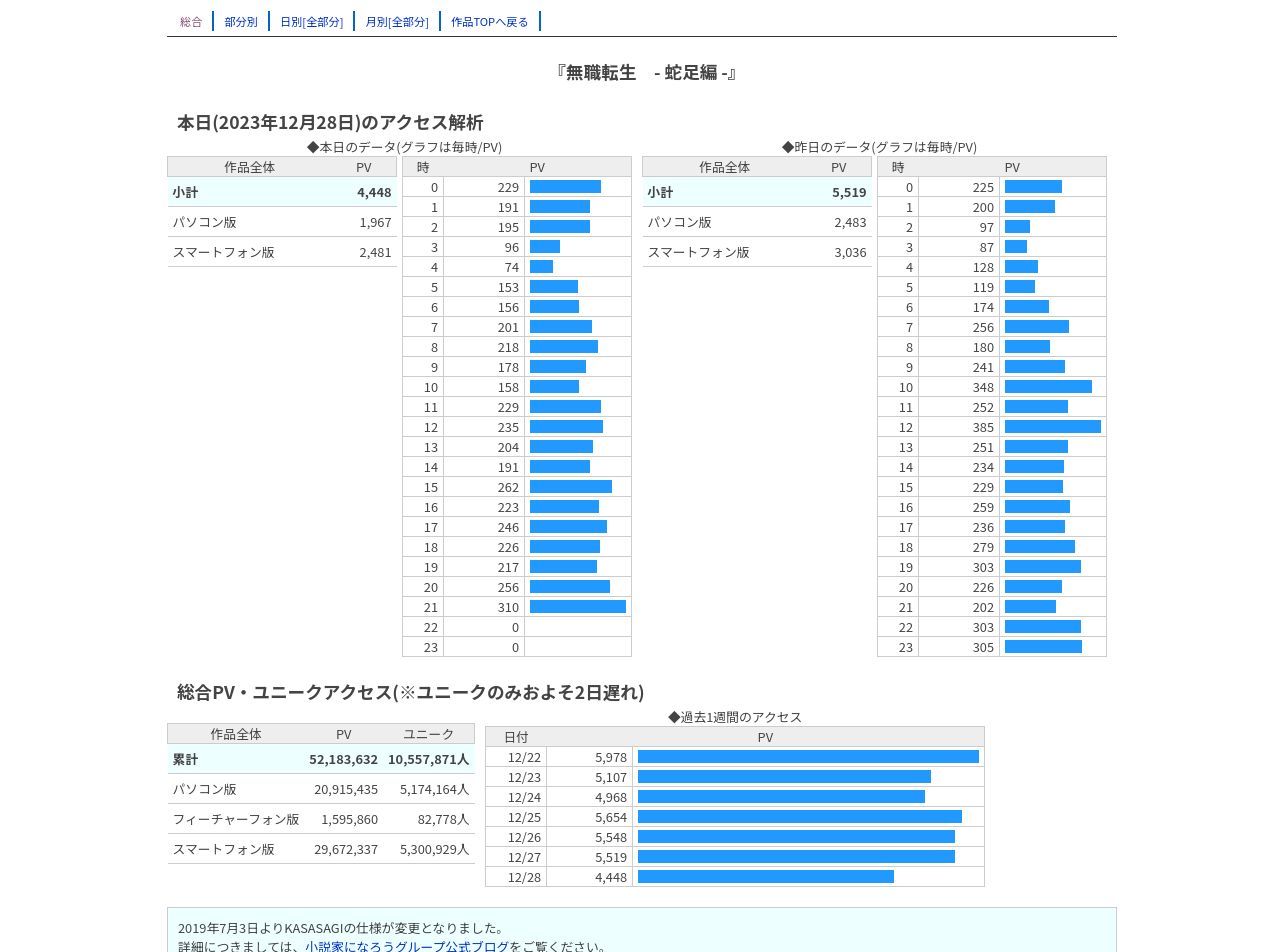1284x952 pixels.
Task: Select smartphone unique 5,300,929人
Action: pyautogui.click(x=434, y=849)
